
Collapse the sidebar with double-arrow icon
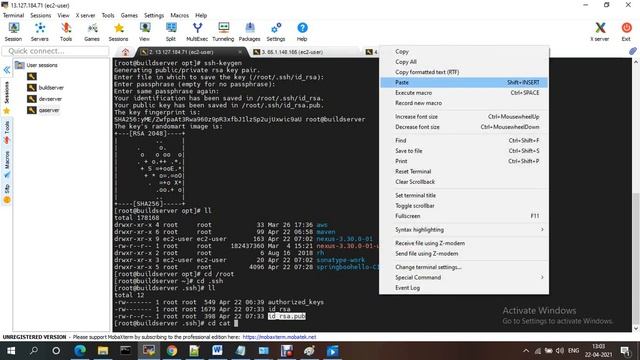[x=7, y=70]
